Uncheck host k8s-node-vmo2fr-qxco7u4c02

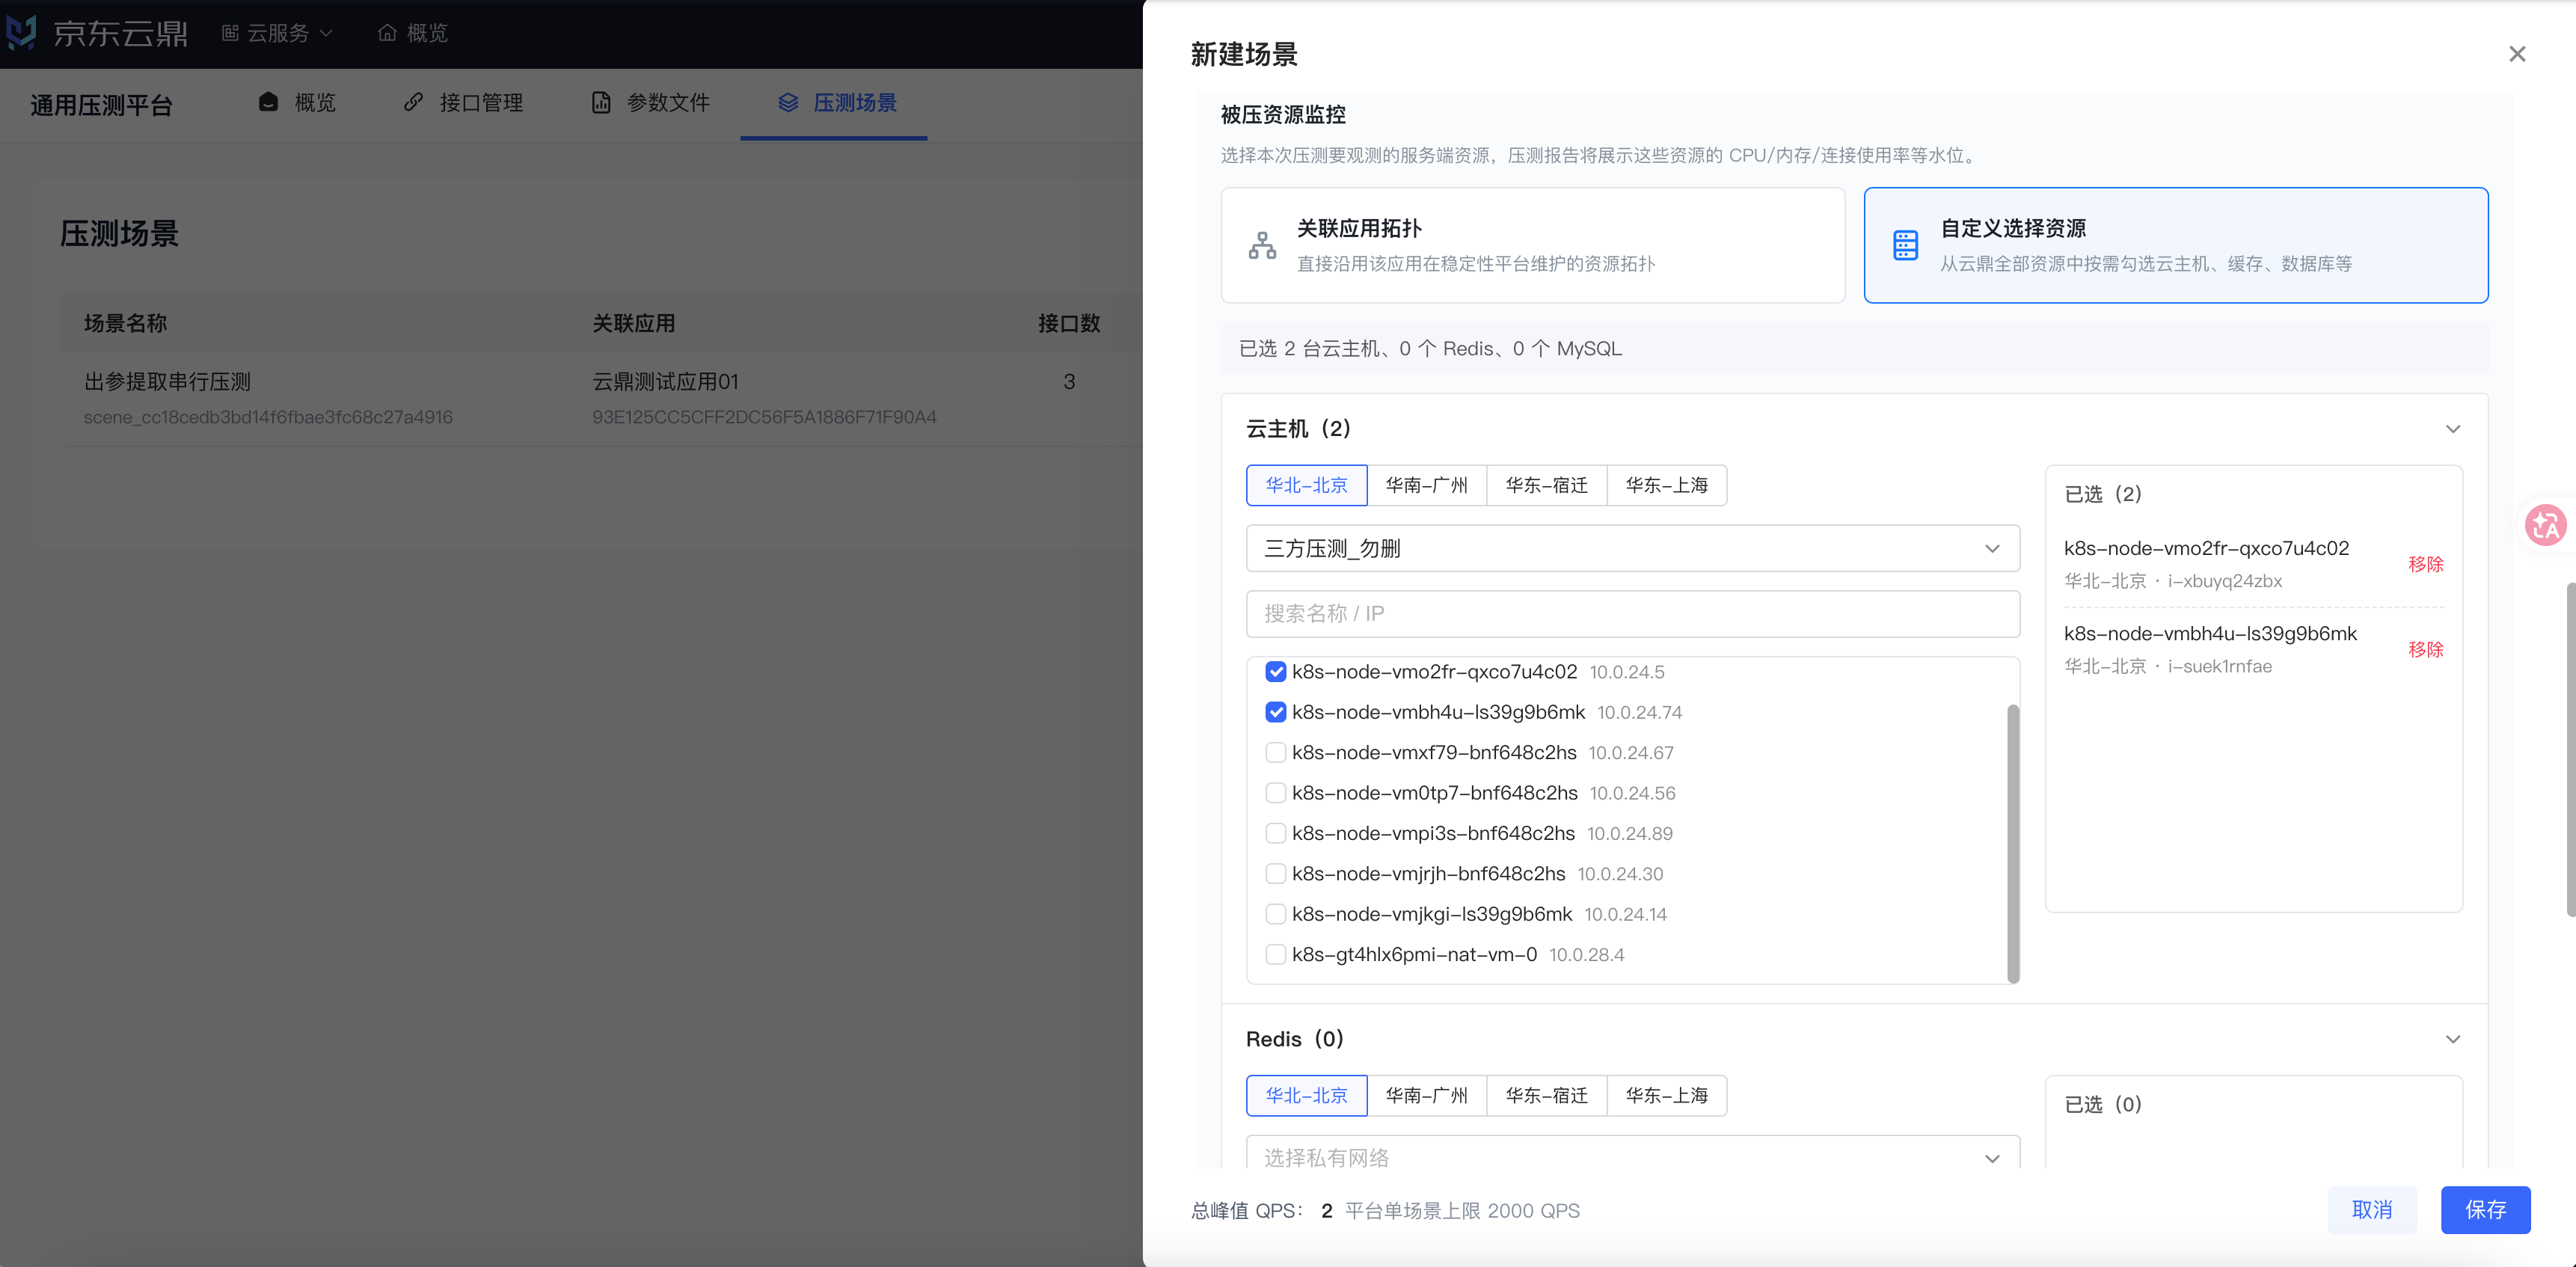click(1275, 672)
